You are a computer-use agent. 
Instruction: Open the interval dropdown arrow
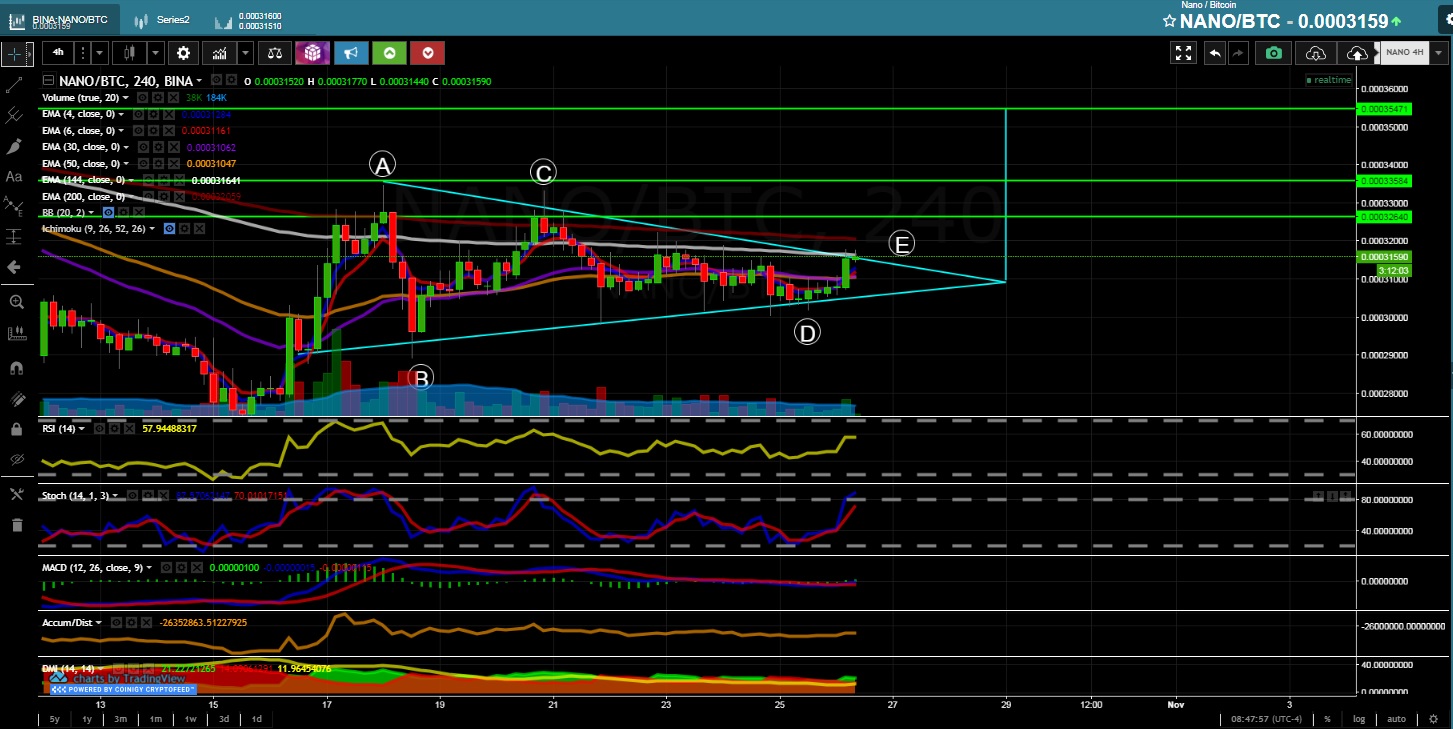click(101, 53)
